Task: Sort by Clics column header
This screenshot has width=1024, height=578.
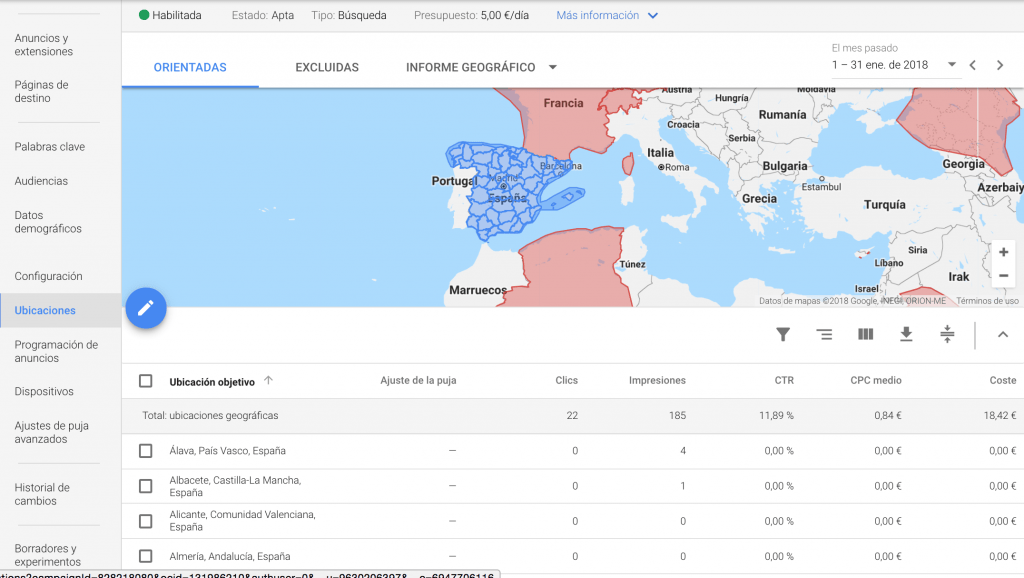Action: coord(566,380)
